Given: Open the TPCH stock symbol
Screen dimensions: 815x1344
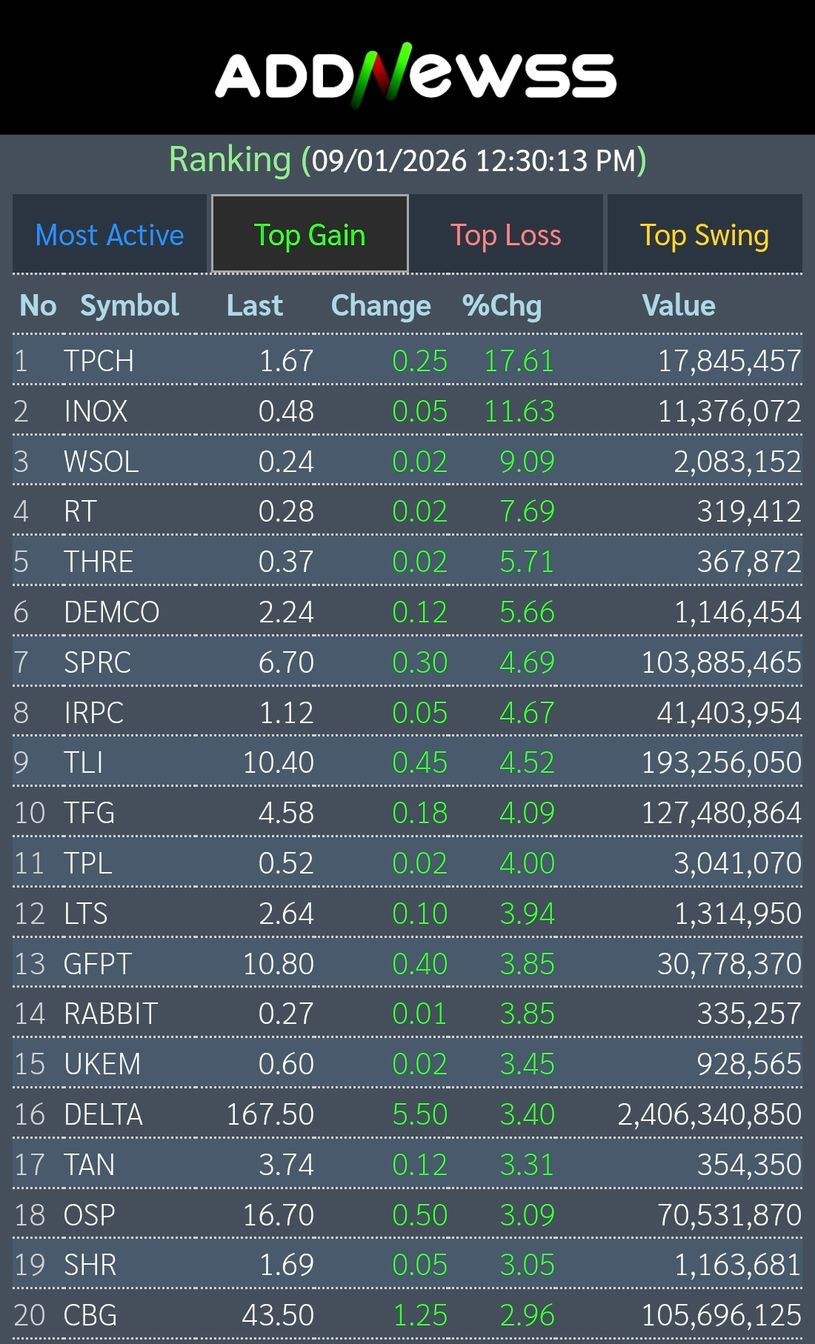Looking at the screenshot, I should 98,361.
